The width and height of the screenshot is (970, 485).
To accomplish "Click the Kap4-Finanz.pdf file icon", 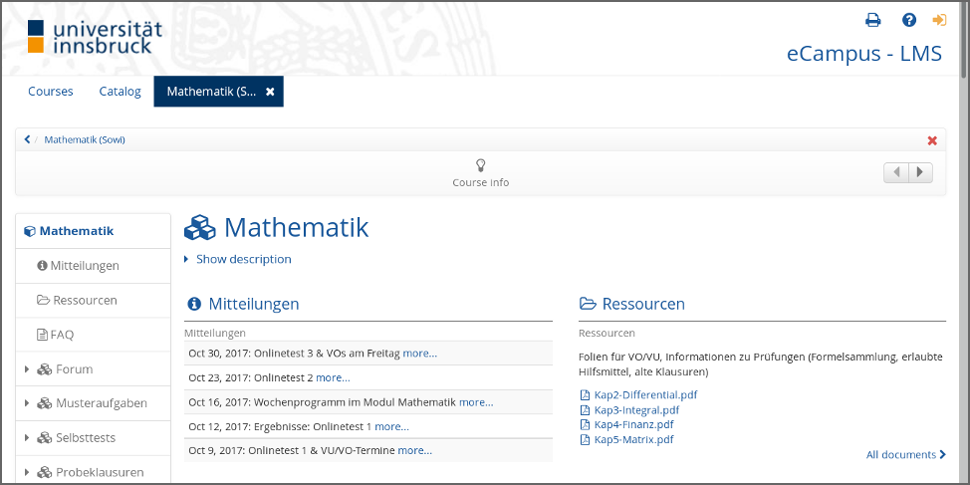I will 585,424.
